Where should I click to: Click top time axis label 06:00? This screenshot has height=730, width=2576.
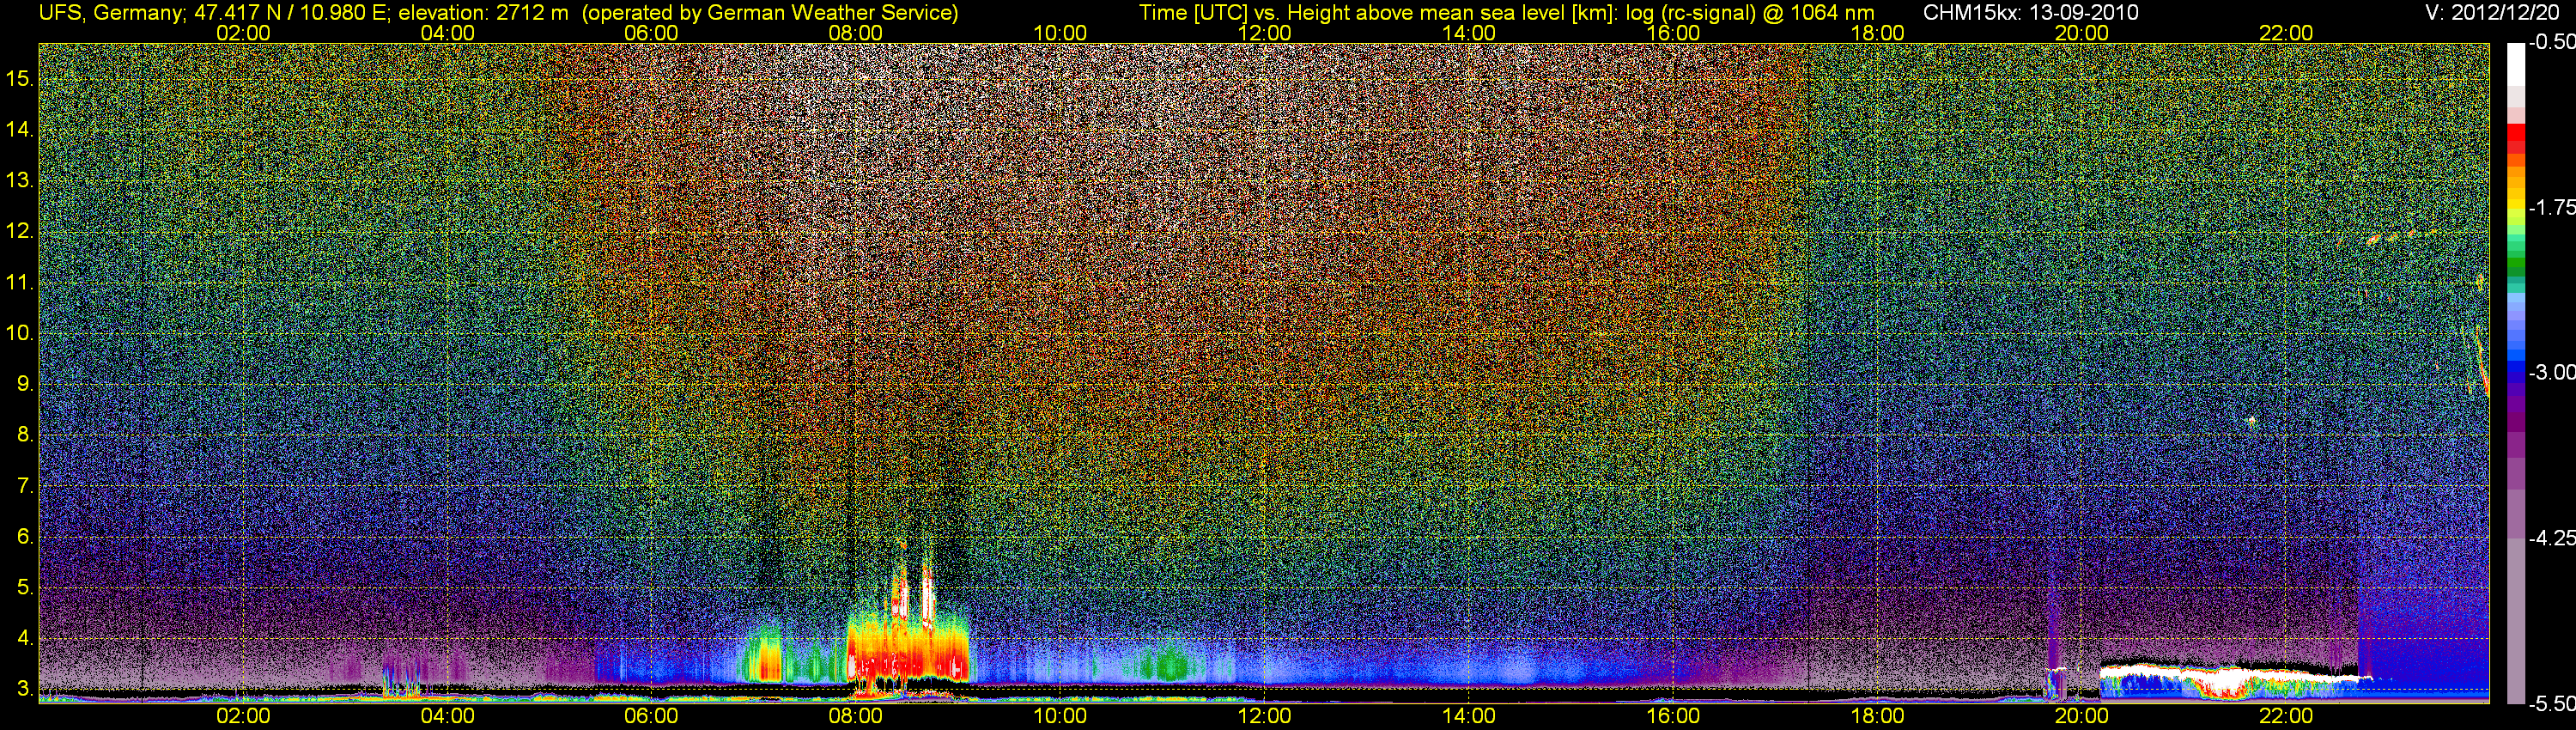tap(651, 33)
